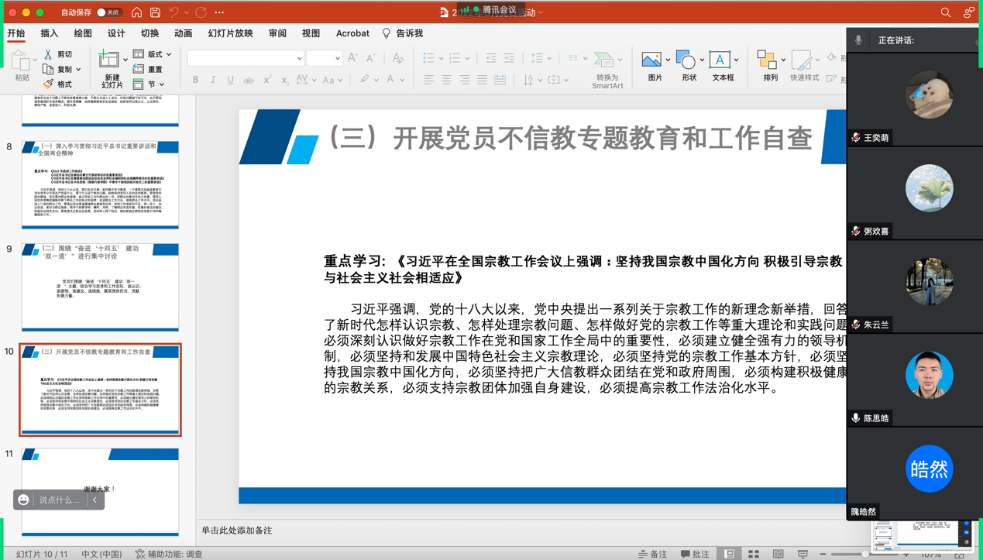Toggle Strikethrough formatting
This screenshot has height=560, width=983.
pos(249,80)
